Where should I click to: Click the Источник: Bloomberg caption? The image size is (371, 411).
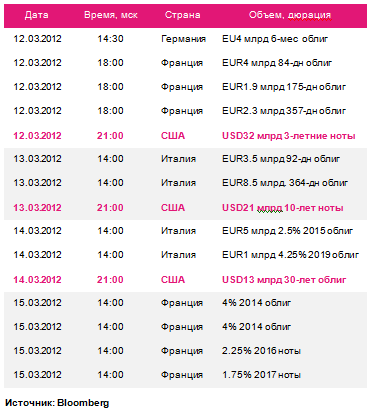pos(57,403)
